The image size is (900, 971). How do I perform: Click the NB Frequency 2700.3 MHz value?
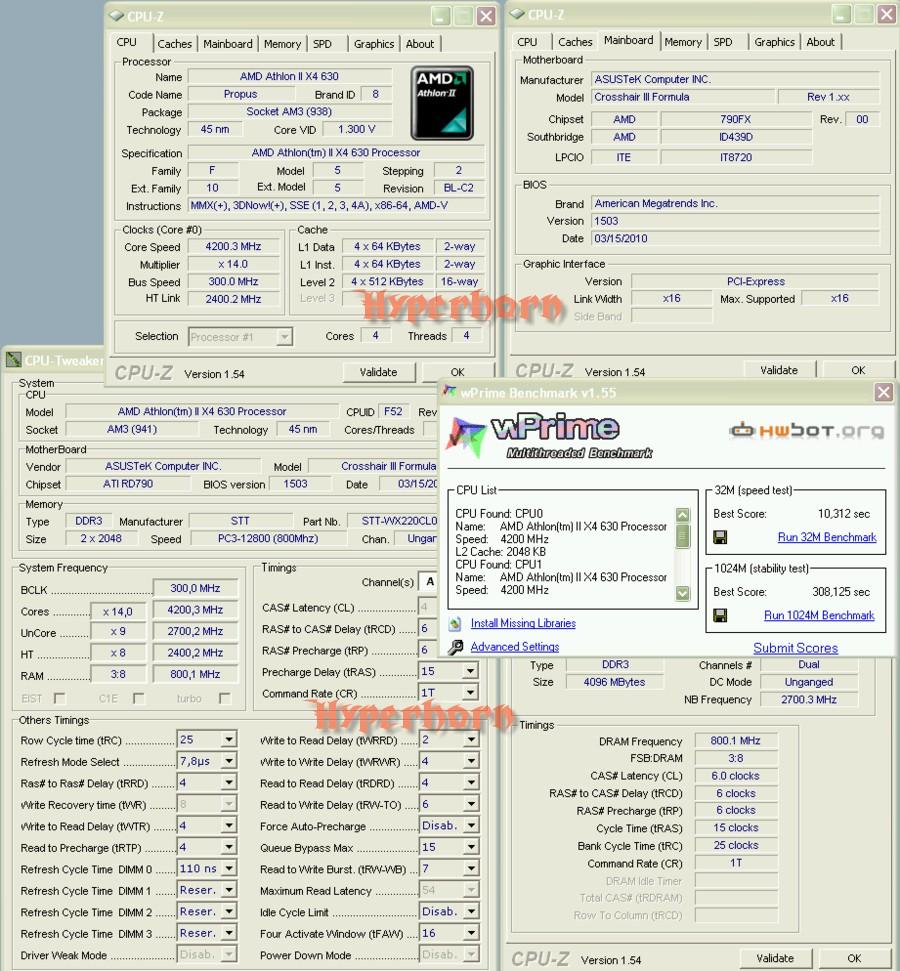tap(808, 700)
